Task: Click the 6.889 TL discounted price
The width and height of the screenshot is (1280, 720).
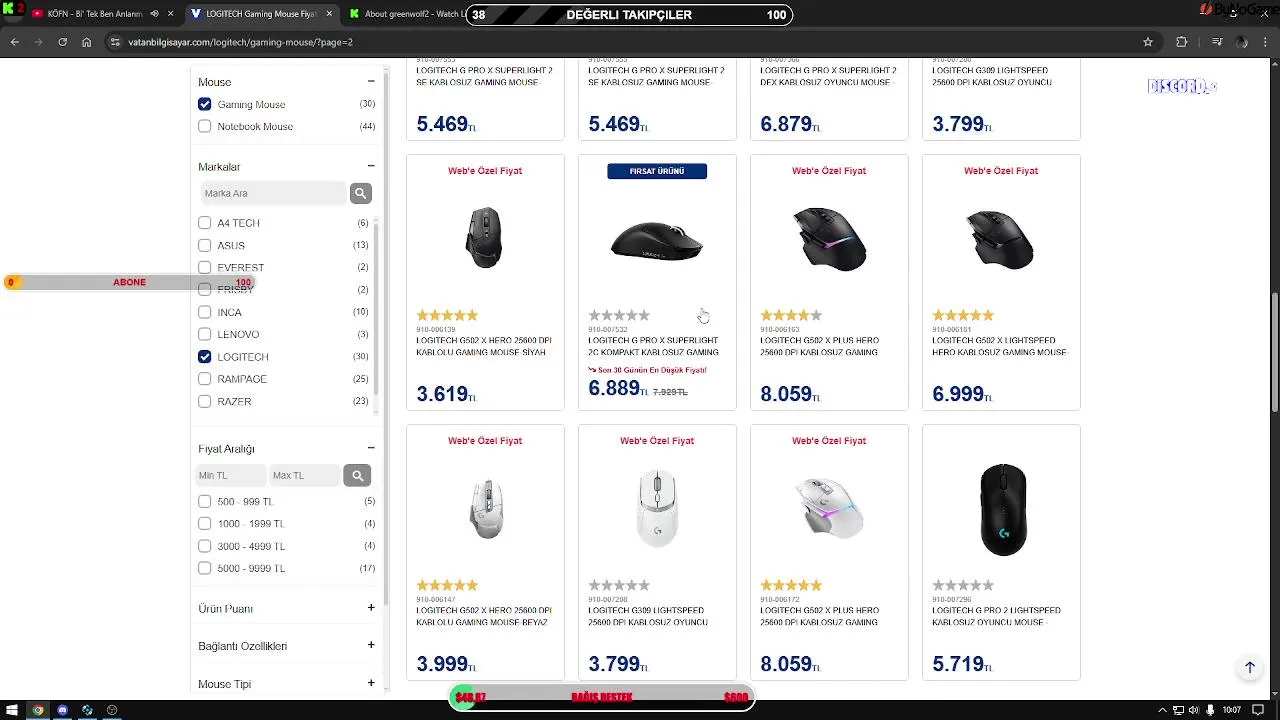Action: (618, 389)
